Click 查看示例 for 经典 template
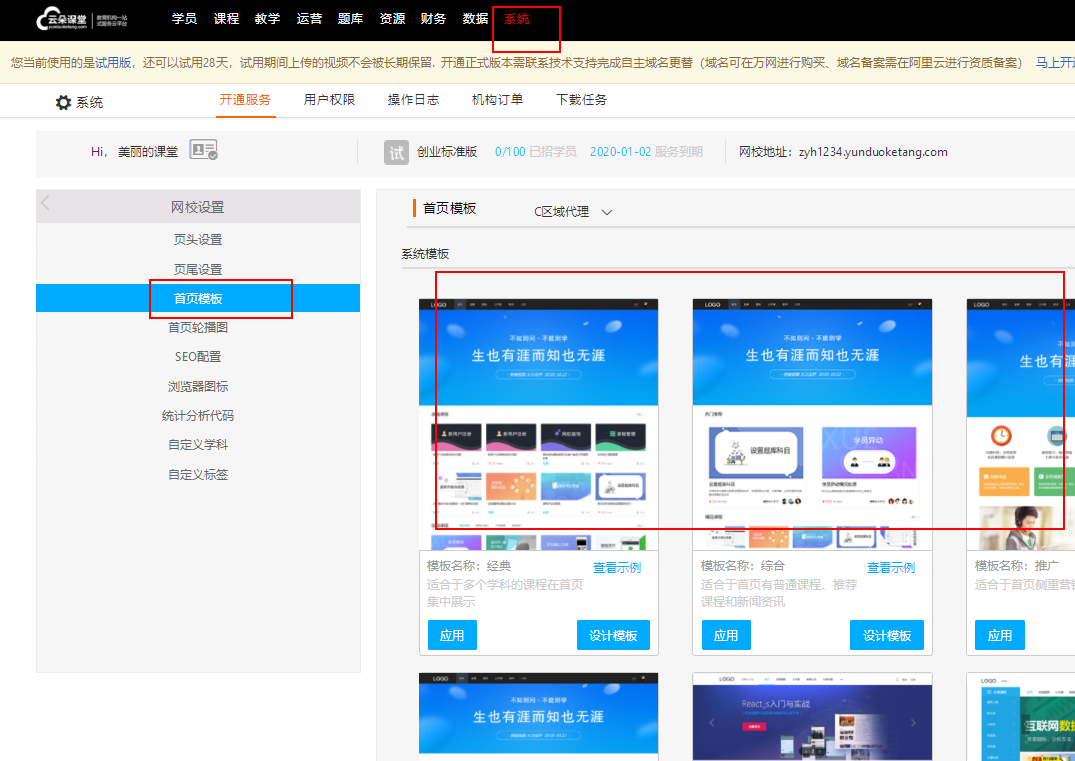 pyautogui.click(x=616, y=568)
